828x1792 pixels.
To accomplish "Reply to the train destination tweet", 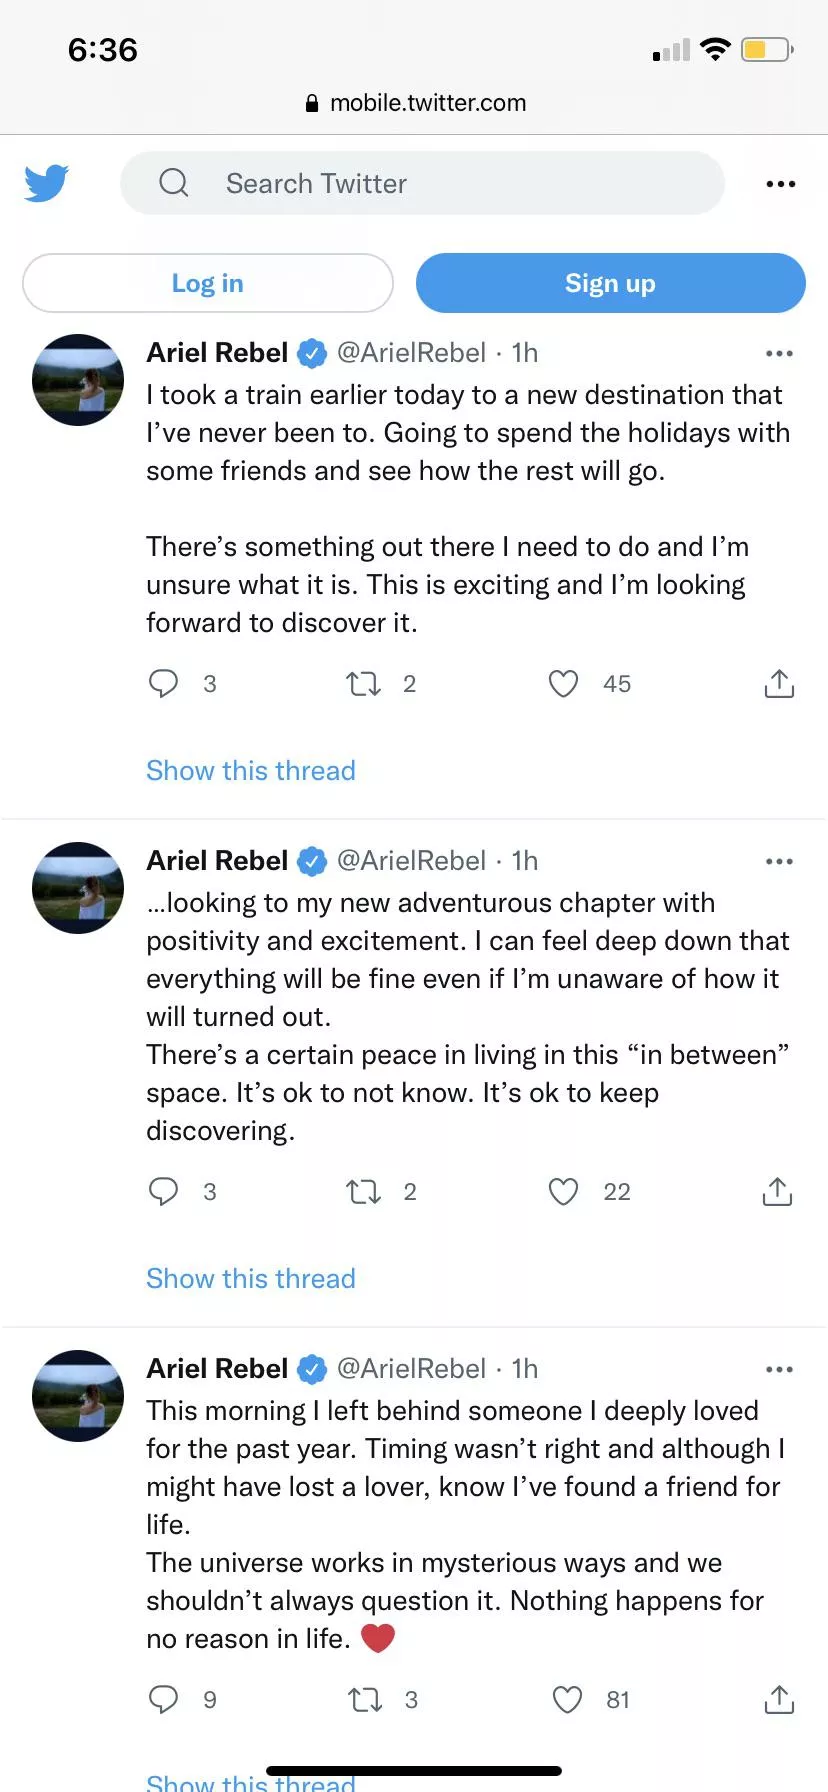I will pyautogui.click(x=163, y=684).
